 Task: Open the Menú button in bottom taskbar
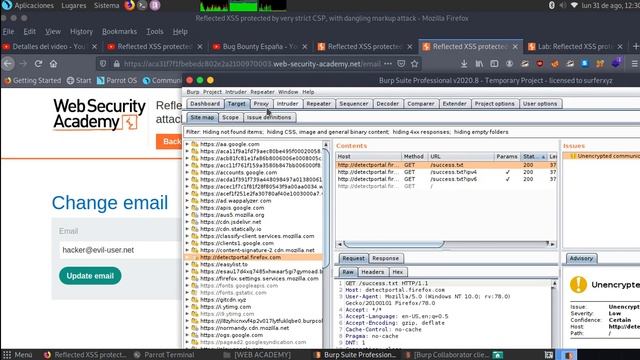[17, 355]
